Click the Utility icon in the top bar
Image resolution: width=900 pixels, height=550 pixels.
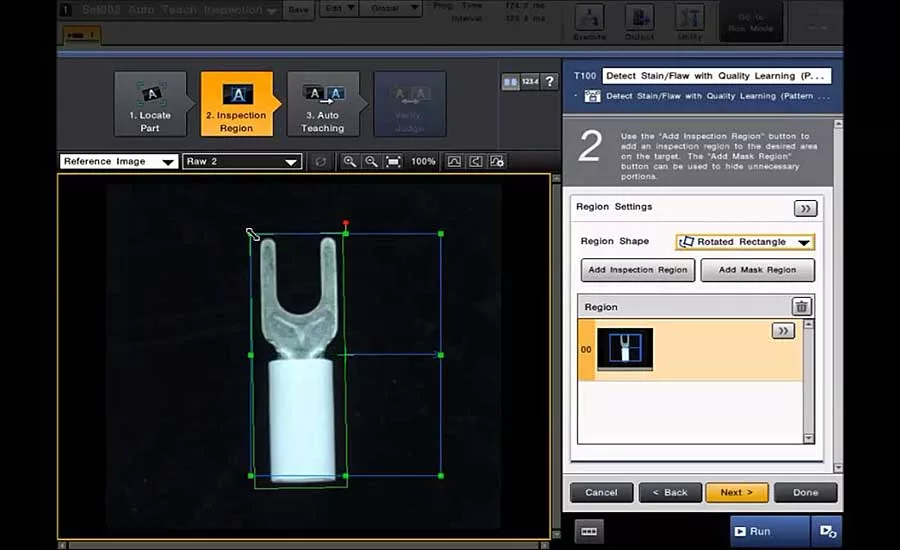[689, 23]
